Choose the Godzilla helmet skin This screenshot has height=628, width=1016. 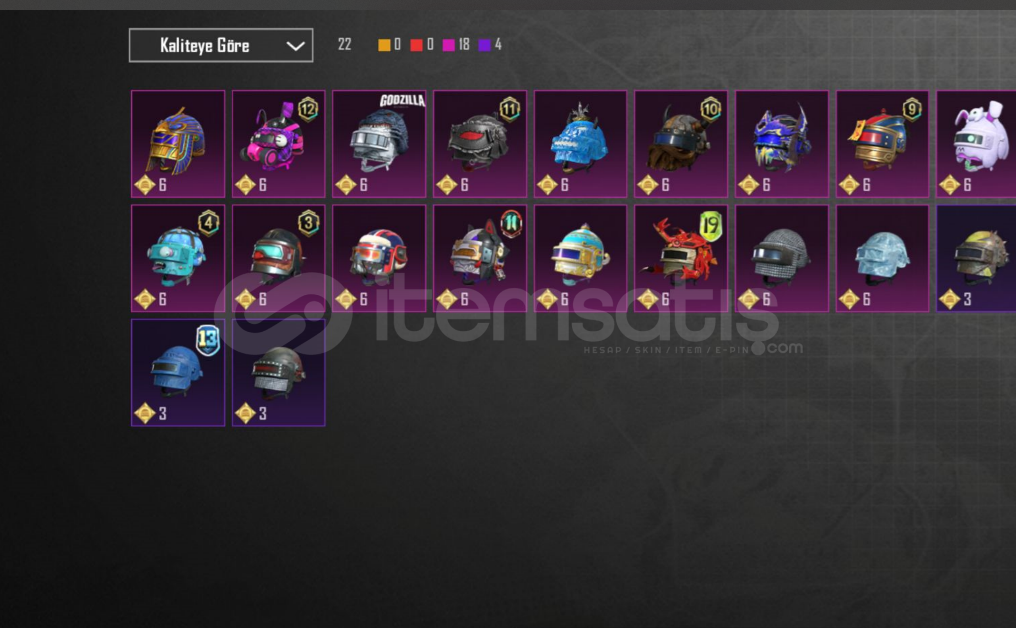[379, 144]
